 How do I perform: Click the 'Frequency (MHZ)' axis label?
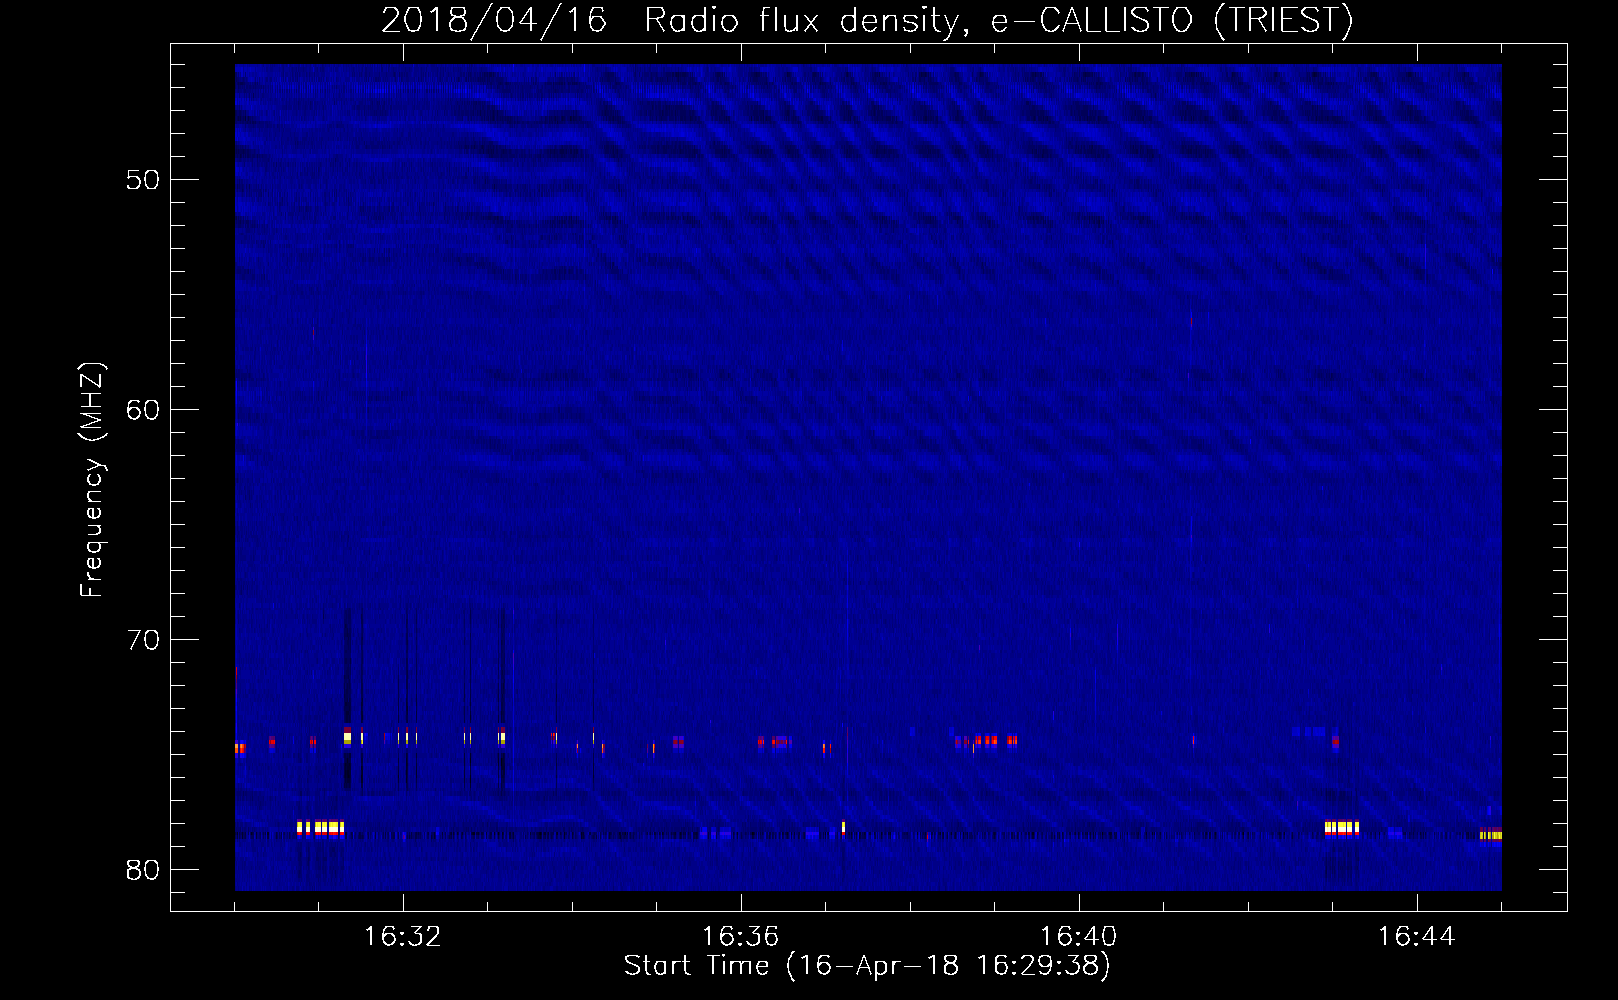[x=92, y=480]
